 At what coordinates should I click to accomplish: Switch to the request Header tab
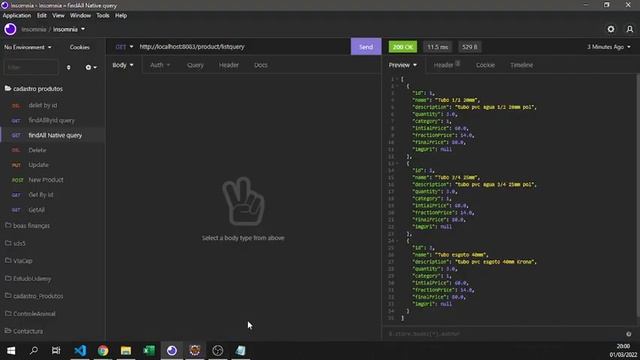pos(229,65)
